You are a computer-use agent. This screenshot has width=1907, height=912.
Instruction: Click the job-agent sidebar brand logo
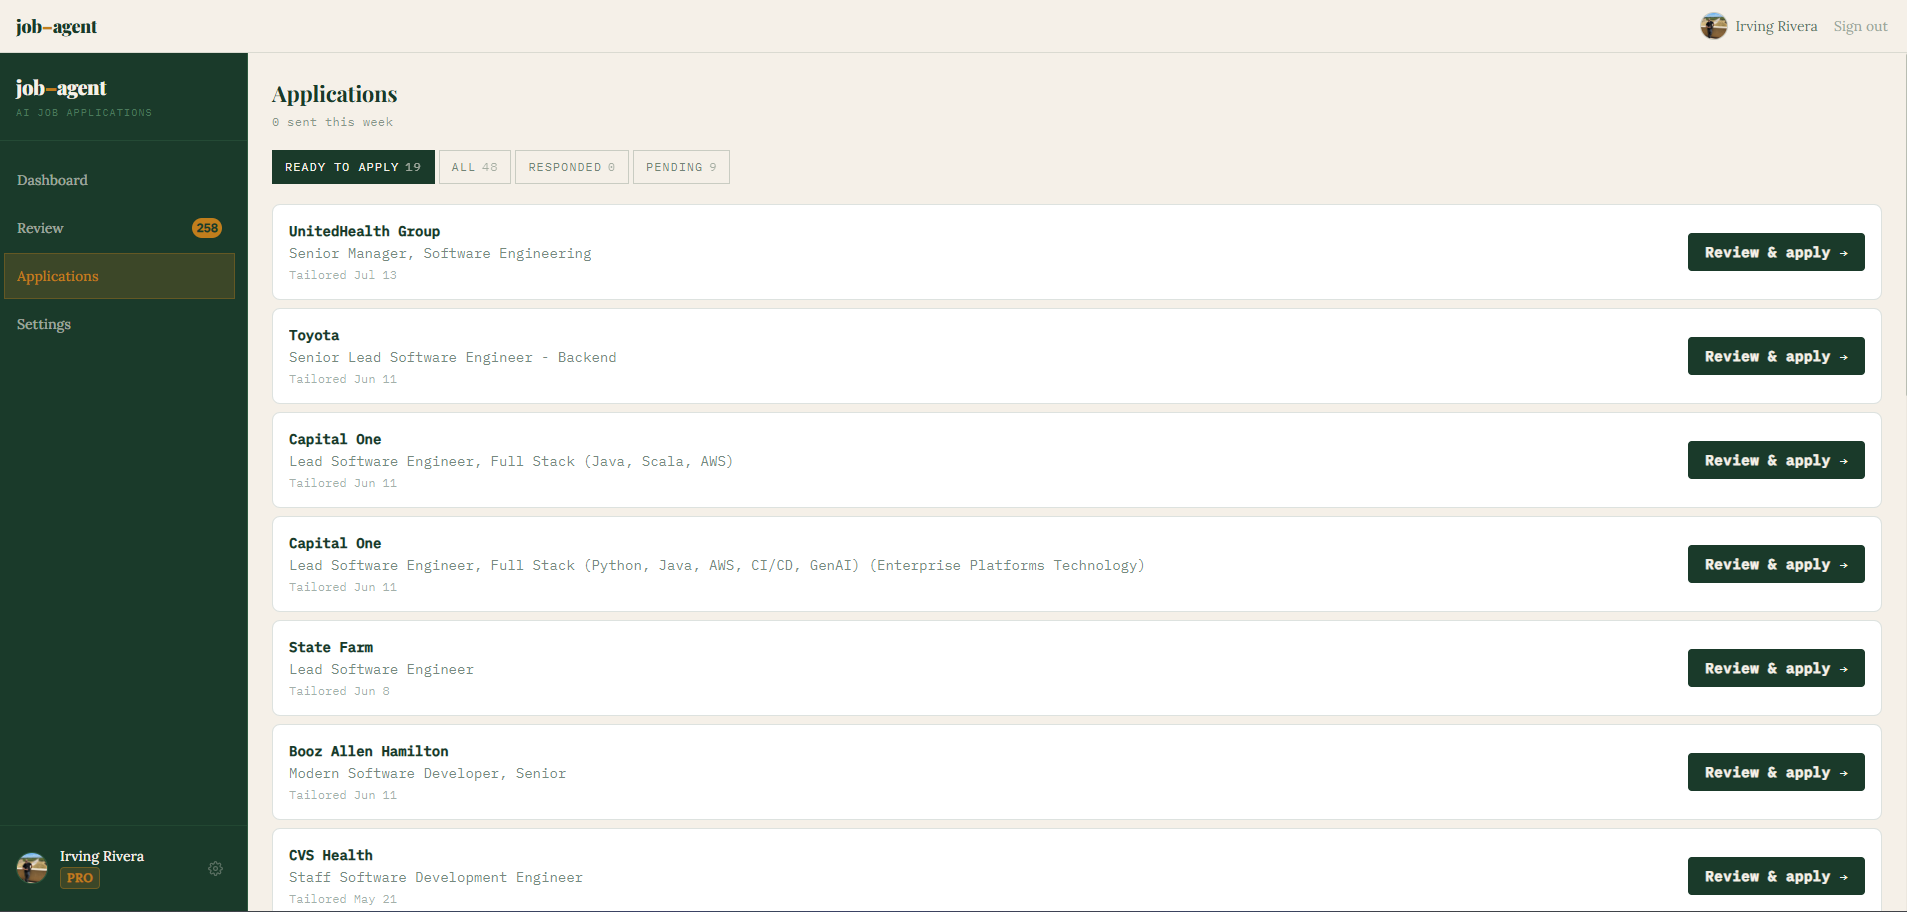pyautogui.click(x=61, y=88)
